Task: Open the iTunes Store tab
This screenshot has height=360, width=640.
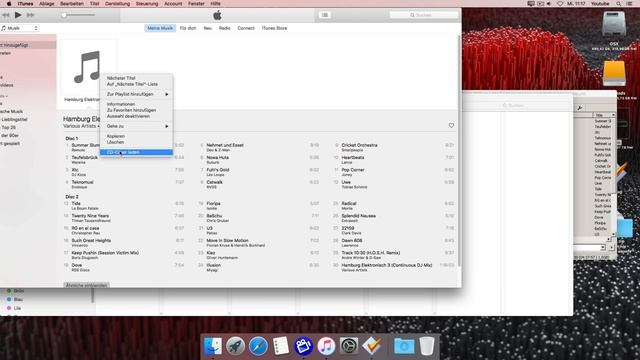Action: [x=274, y=28]
